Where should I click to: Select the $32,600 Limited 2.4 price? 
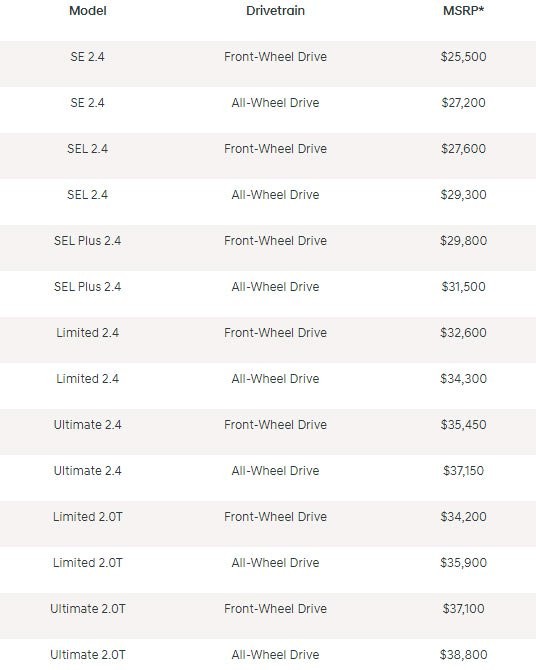click(x=463, y=333)
